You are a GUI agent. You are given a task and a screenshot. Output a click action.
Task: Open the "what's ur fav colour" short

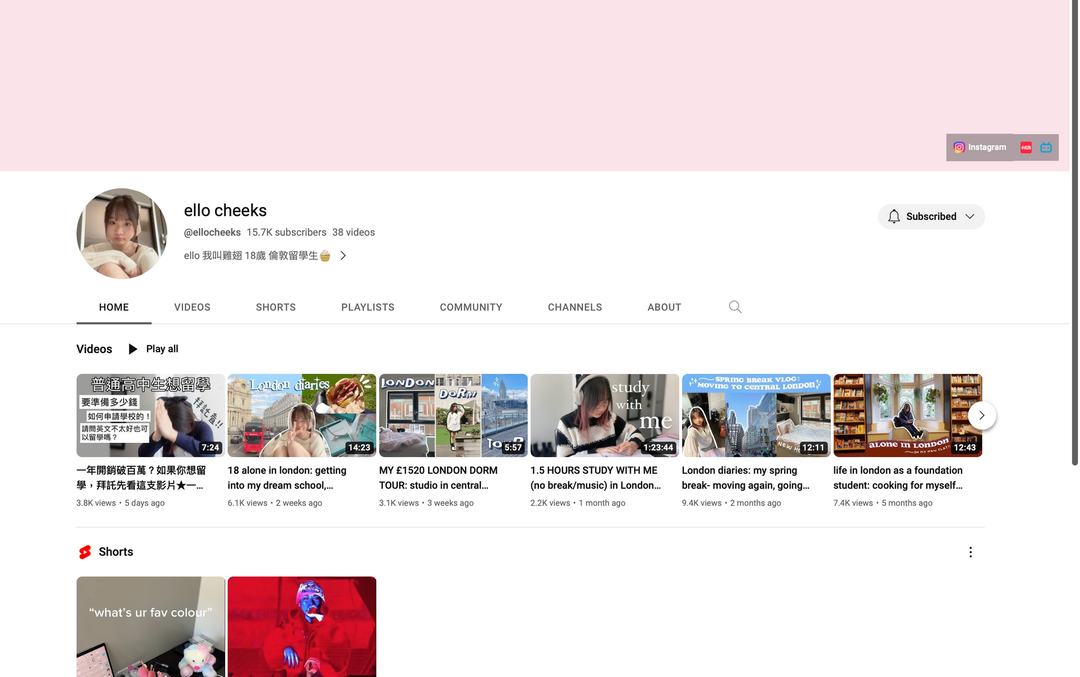pos(151,627)
